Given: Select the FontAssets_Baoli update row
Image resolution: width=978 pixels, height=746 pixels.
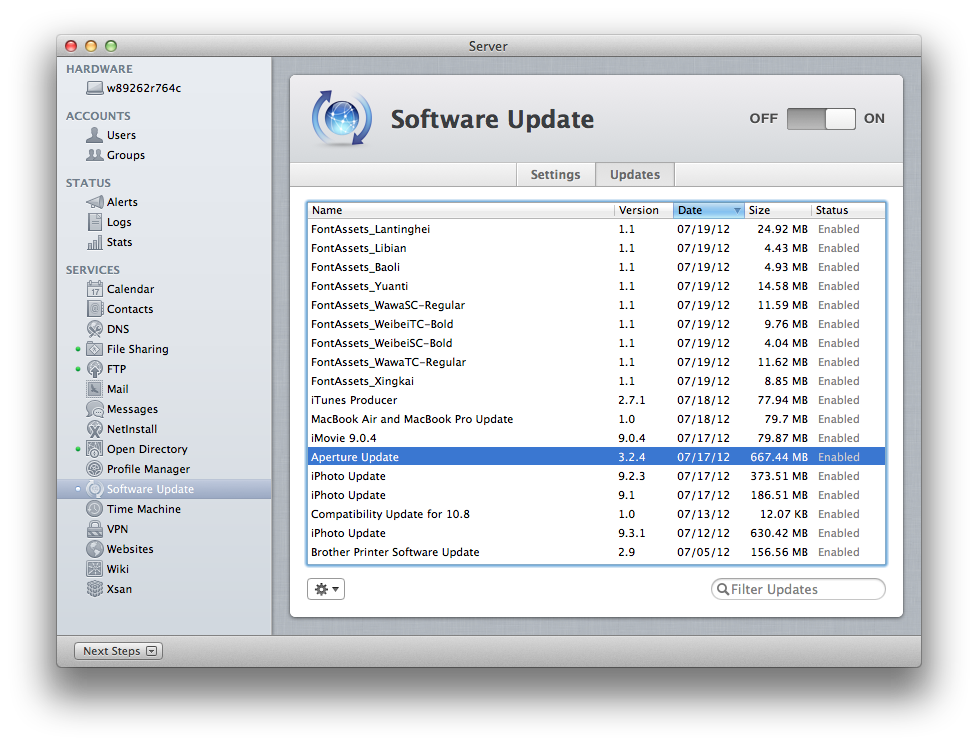Looking at the screenshot, I should 596,267.
